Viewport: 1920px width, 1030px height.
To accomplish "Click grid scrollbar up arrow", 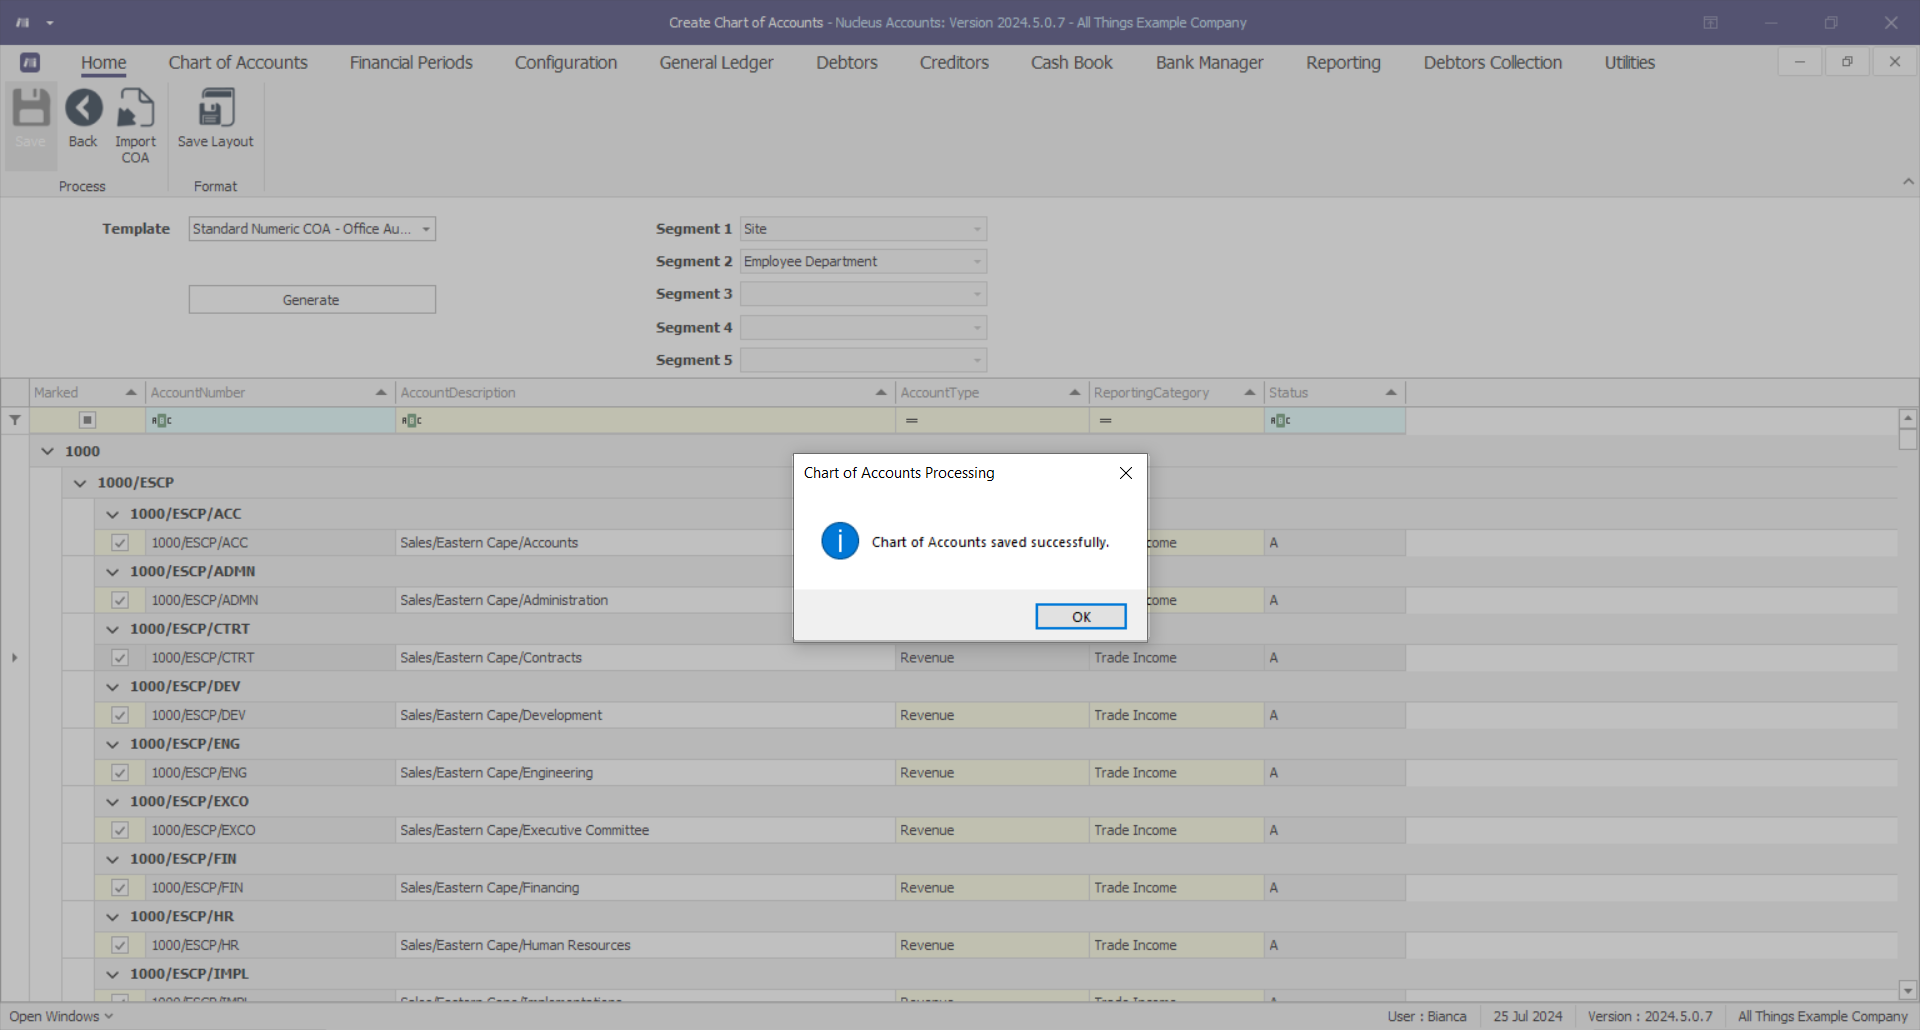I will point(1908,418).
